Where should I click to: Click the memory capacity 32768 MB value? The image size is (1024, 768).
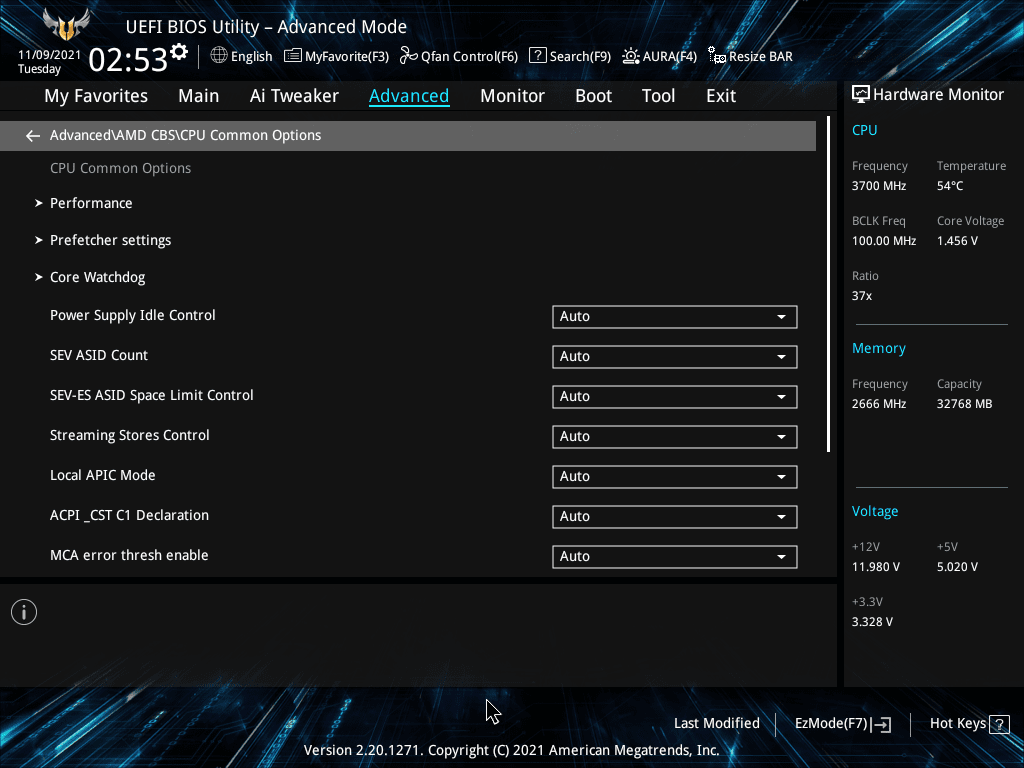click(x=964, y=404)
